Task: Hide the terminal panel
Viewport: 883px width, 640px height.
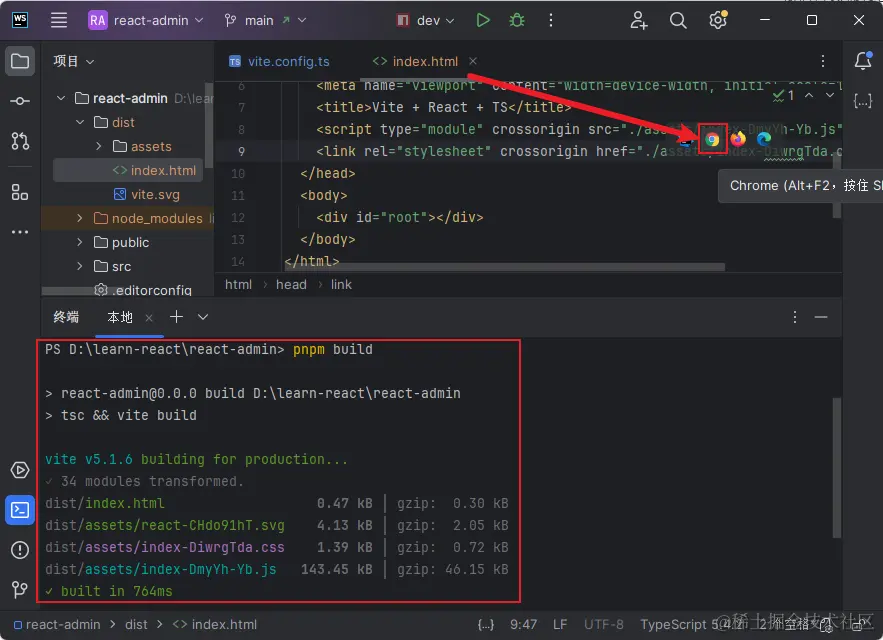Action: tap(821, 317)
